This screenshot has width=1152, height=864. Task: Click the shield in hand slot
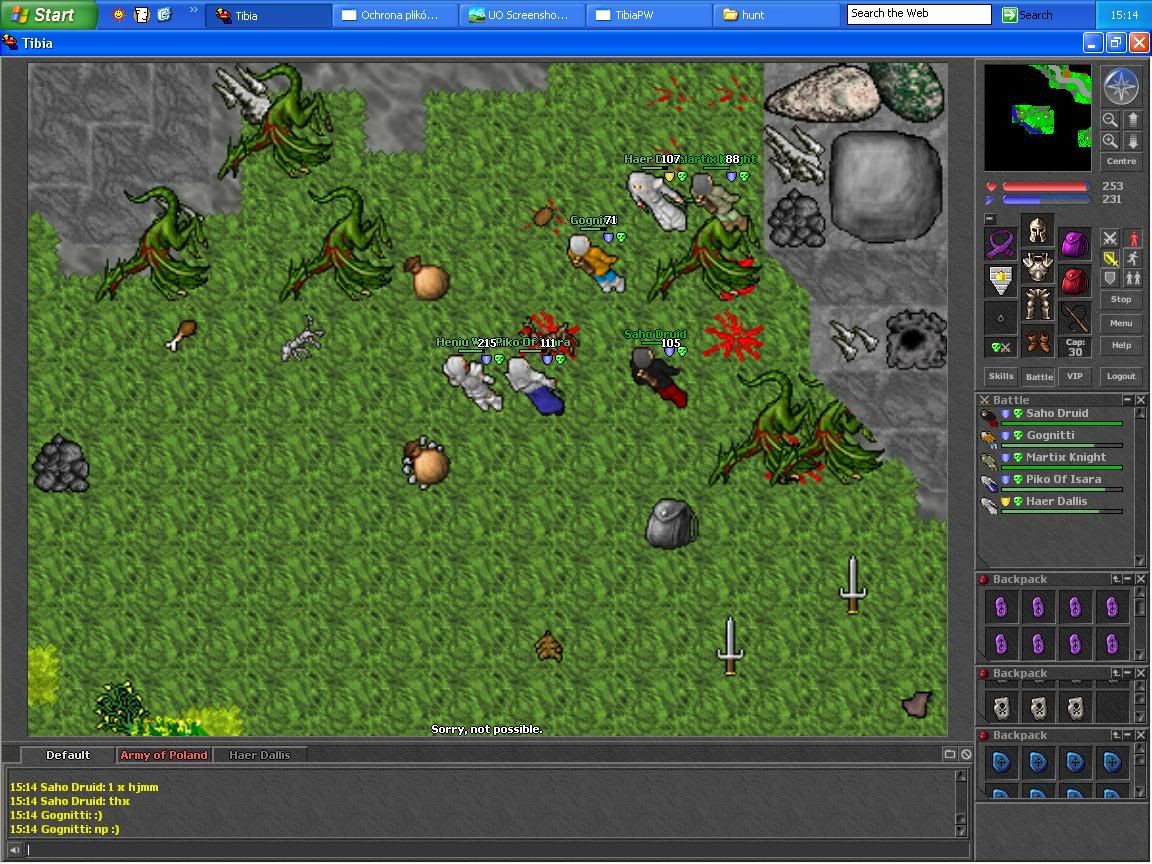[1001, 281]
